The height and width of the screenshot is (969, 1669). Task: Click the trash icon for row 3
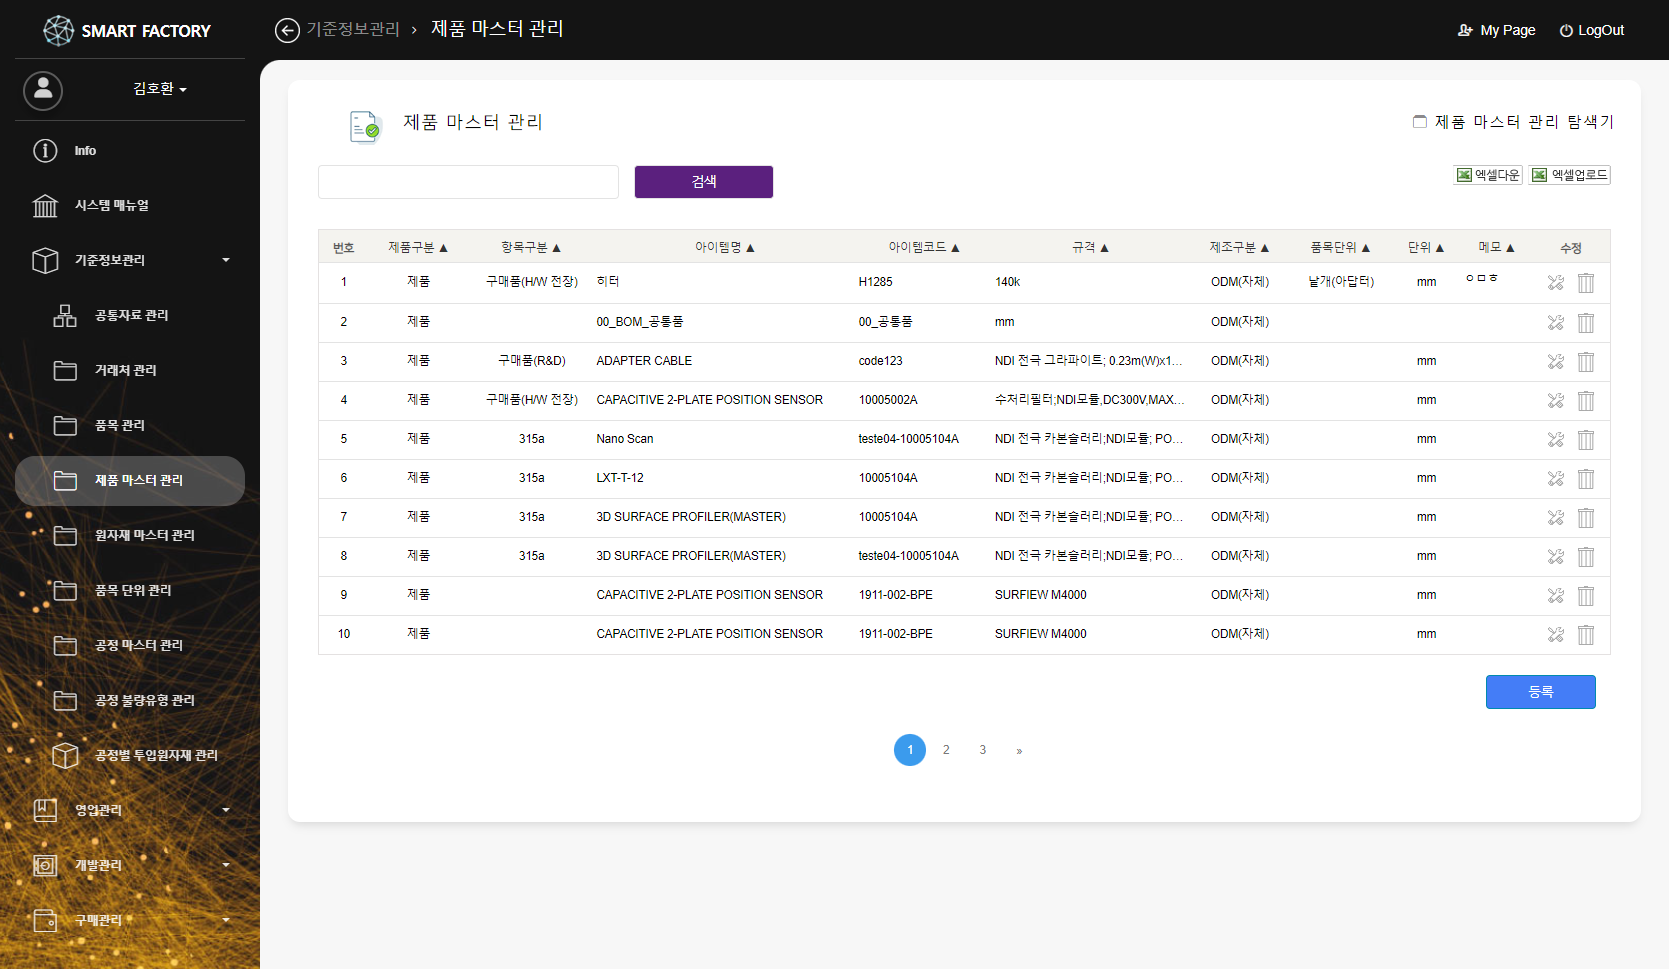[1585, 362]
